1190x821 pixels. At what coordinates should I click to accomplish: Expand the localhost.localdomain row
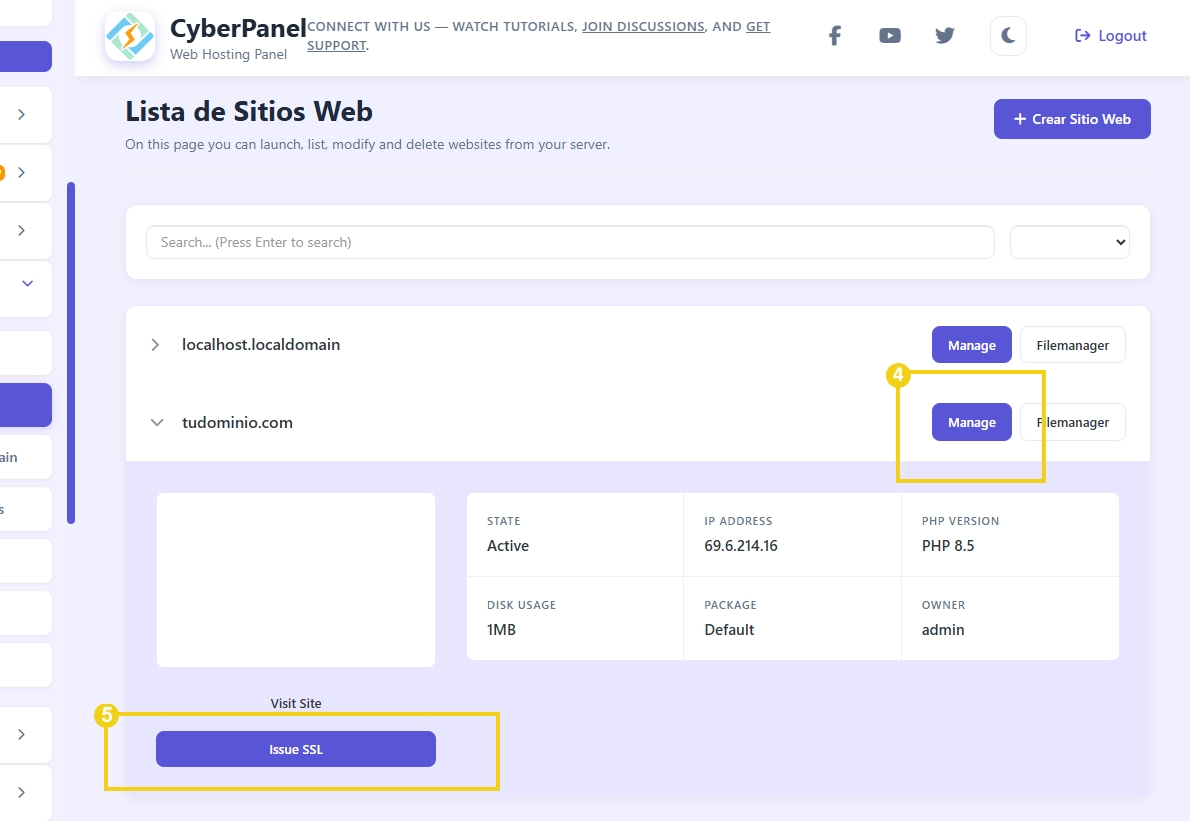click(156, 344)
